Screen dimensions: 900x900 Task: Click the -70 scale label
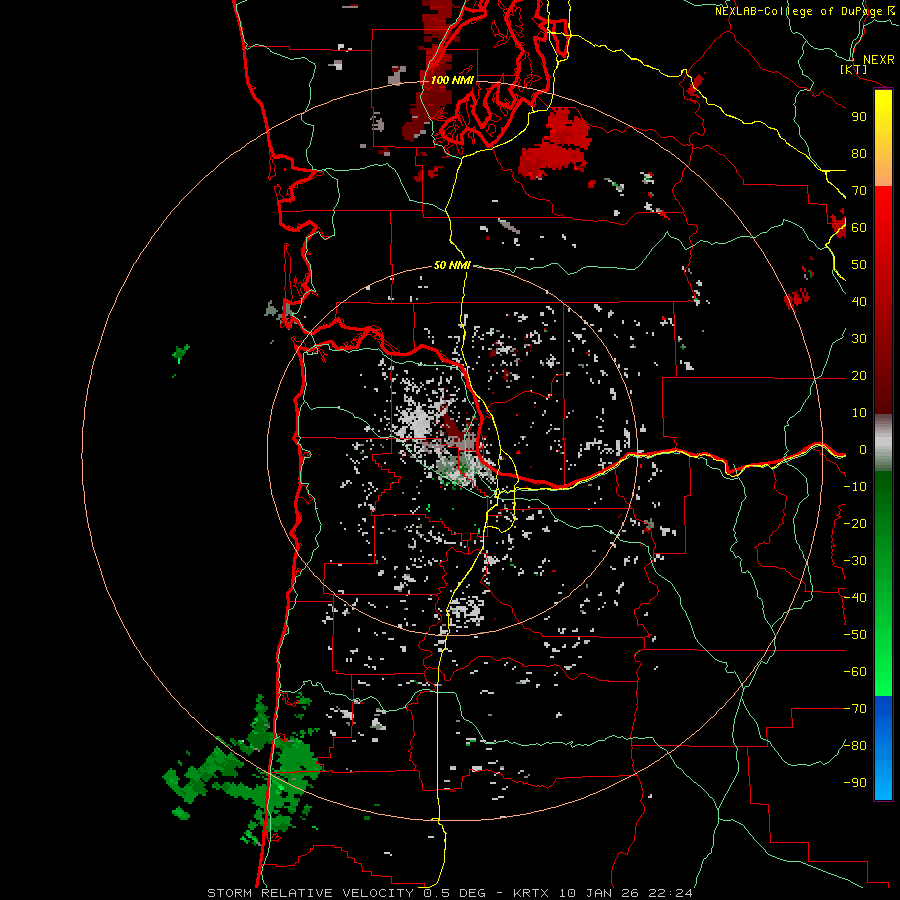coord(855,709)
